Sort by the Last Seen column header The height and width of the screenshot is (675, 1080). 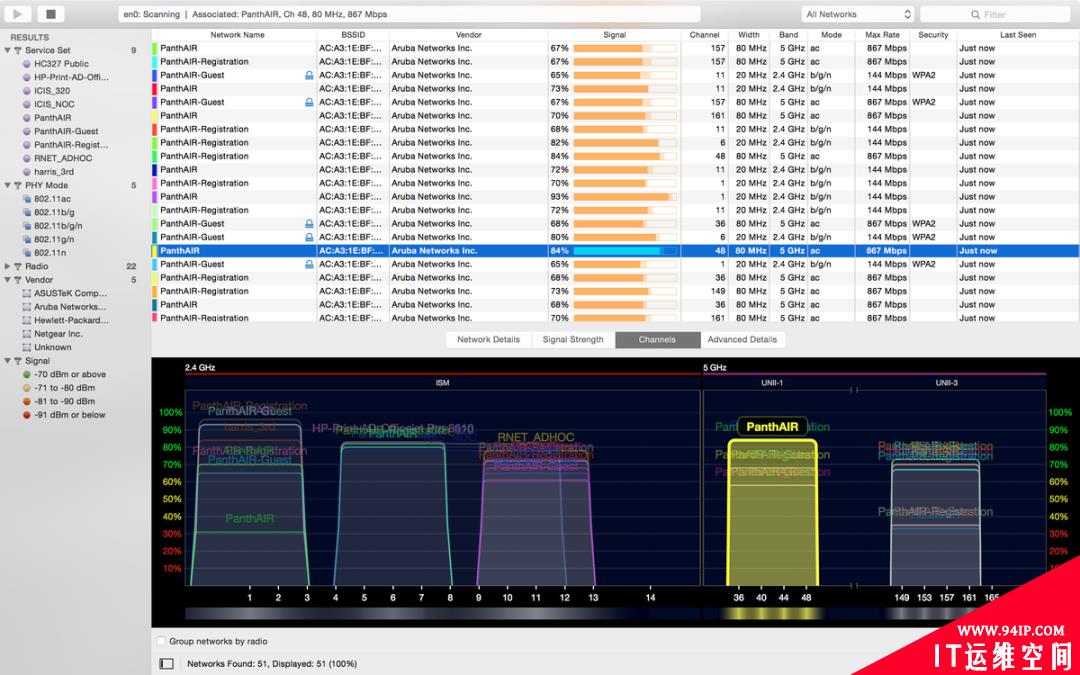click(x=1018, y=34)
